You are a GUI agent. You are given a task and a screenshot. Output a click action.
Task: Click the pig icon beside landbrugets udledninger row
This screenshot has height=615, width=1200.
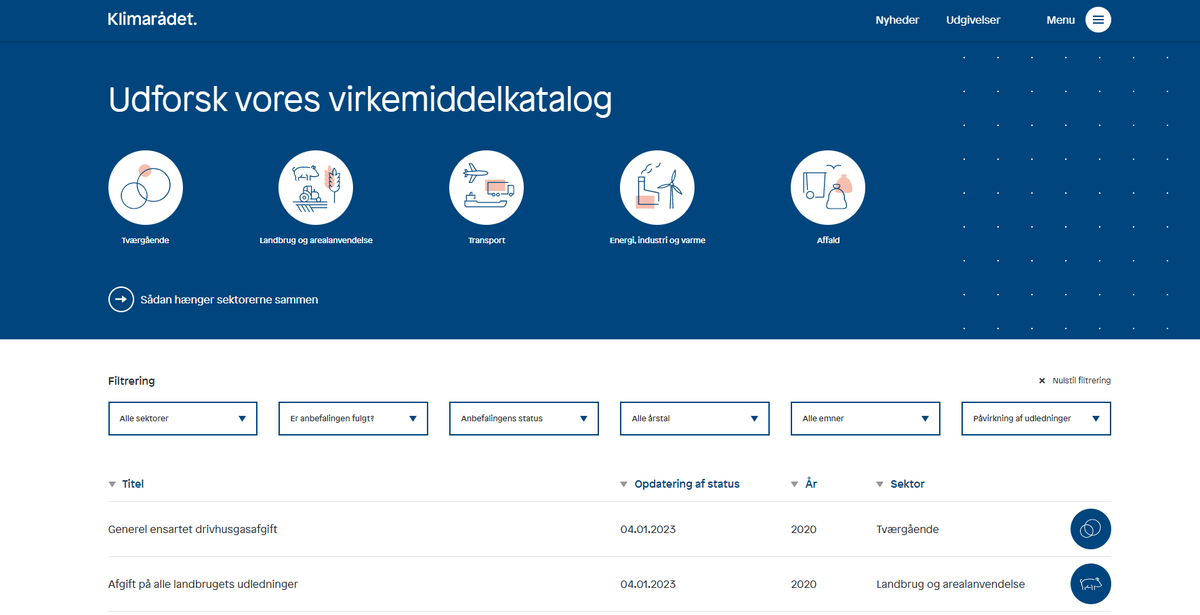[x=1090, y=583]
